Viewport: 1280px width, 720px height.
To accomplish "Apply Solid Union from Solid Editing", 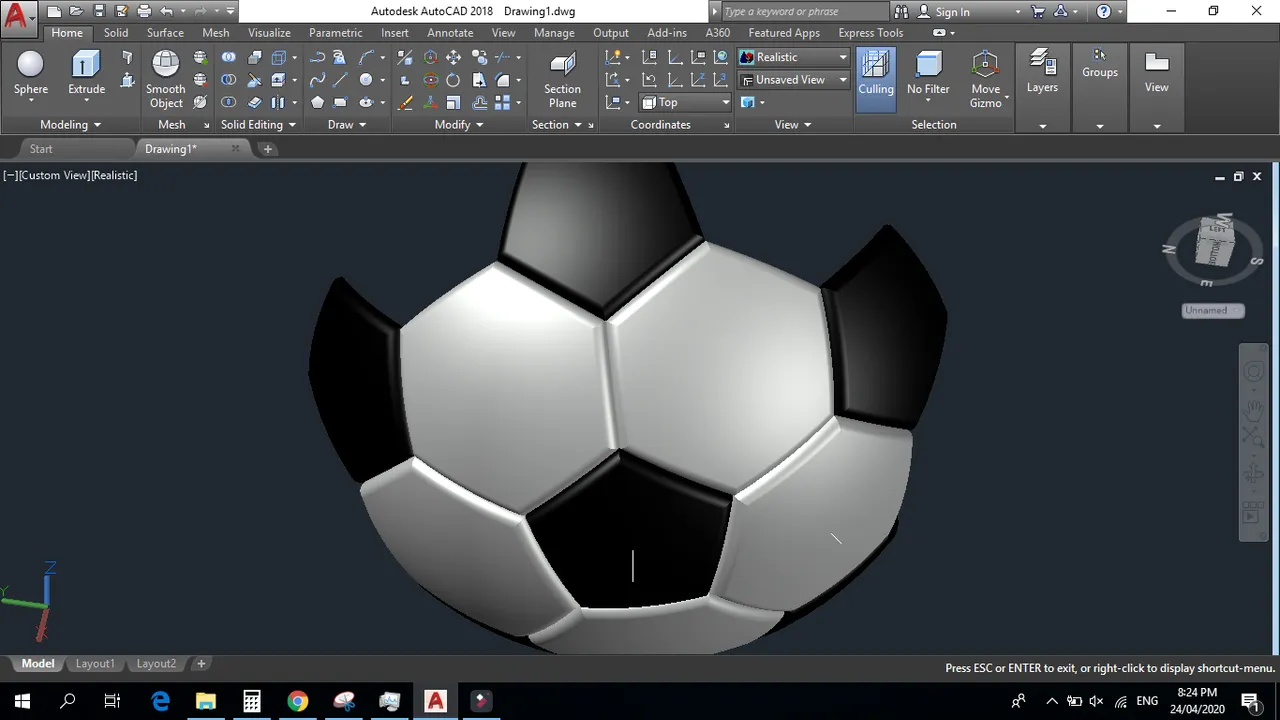I will click(229, 57).
